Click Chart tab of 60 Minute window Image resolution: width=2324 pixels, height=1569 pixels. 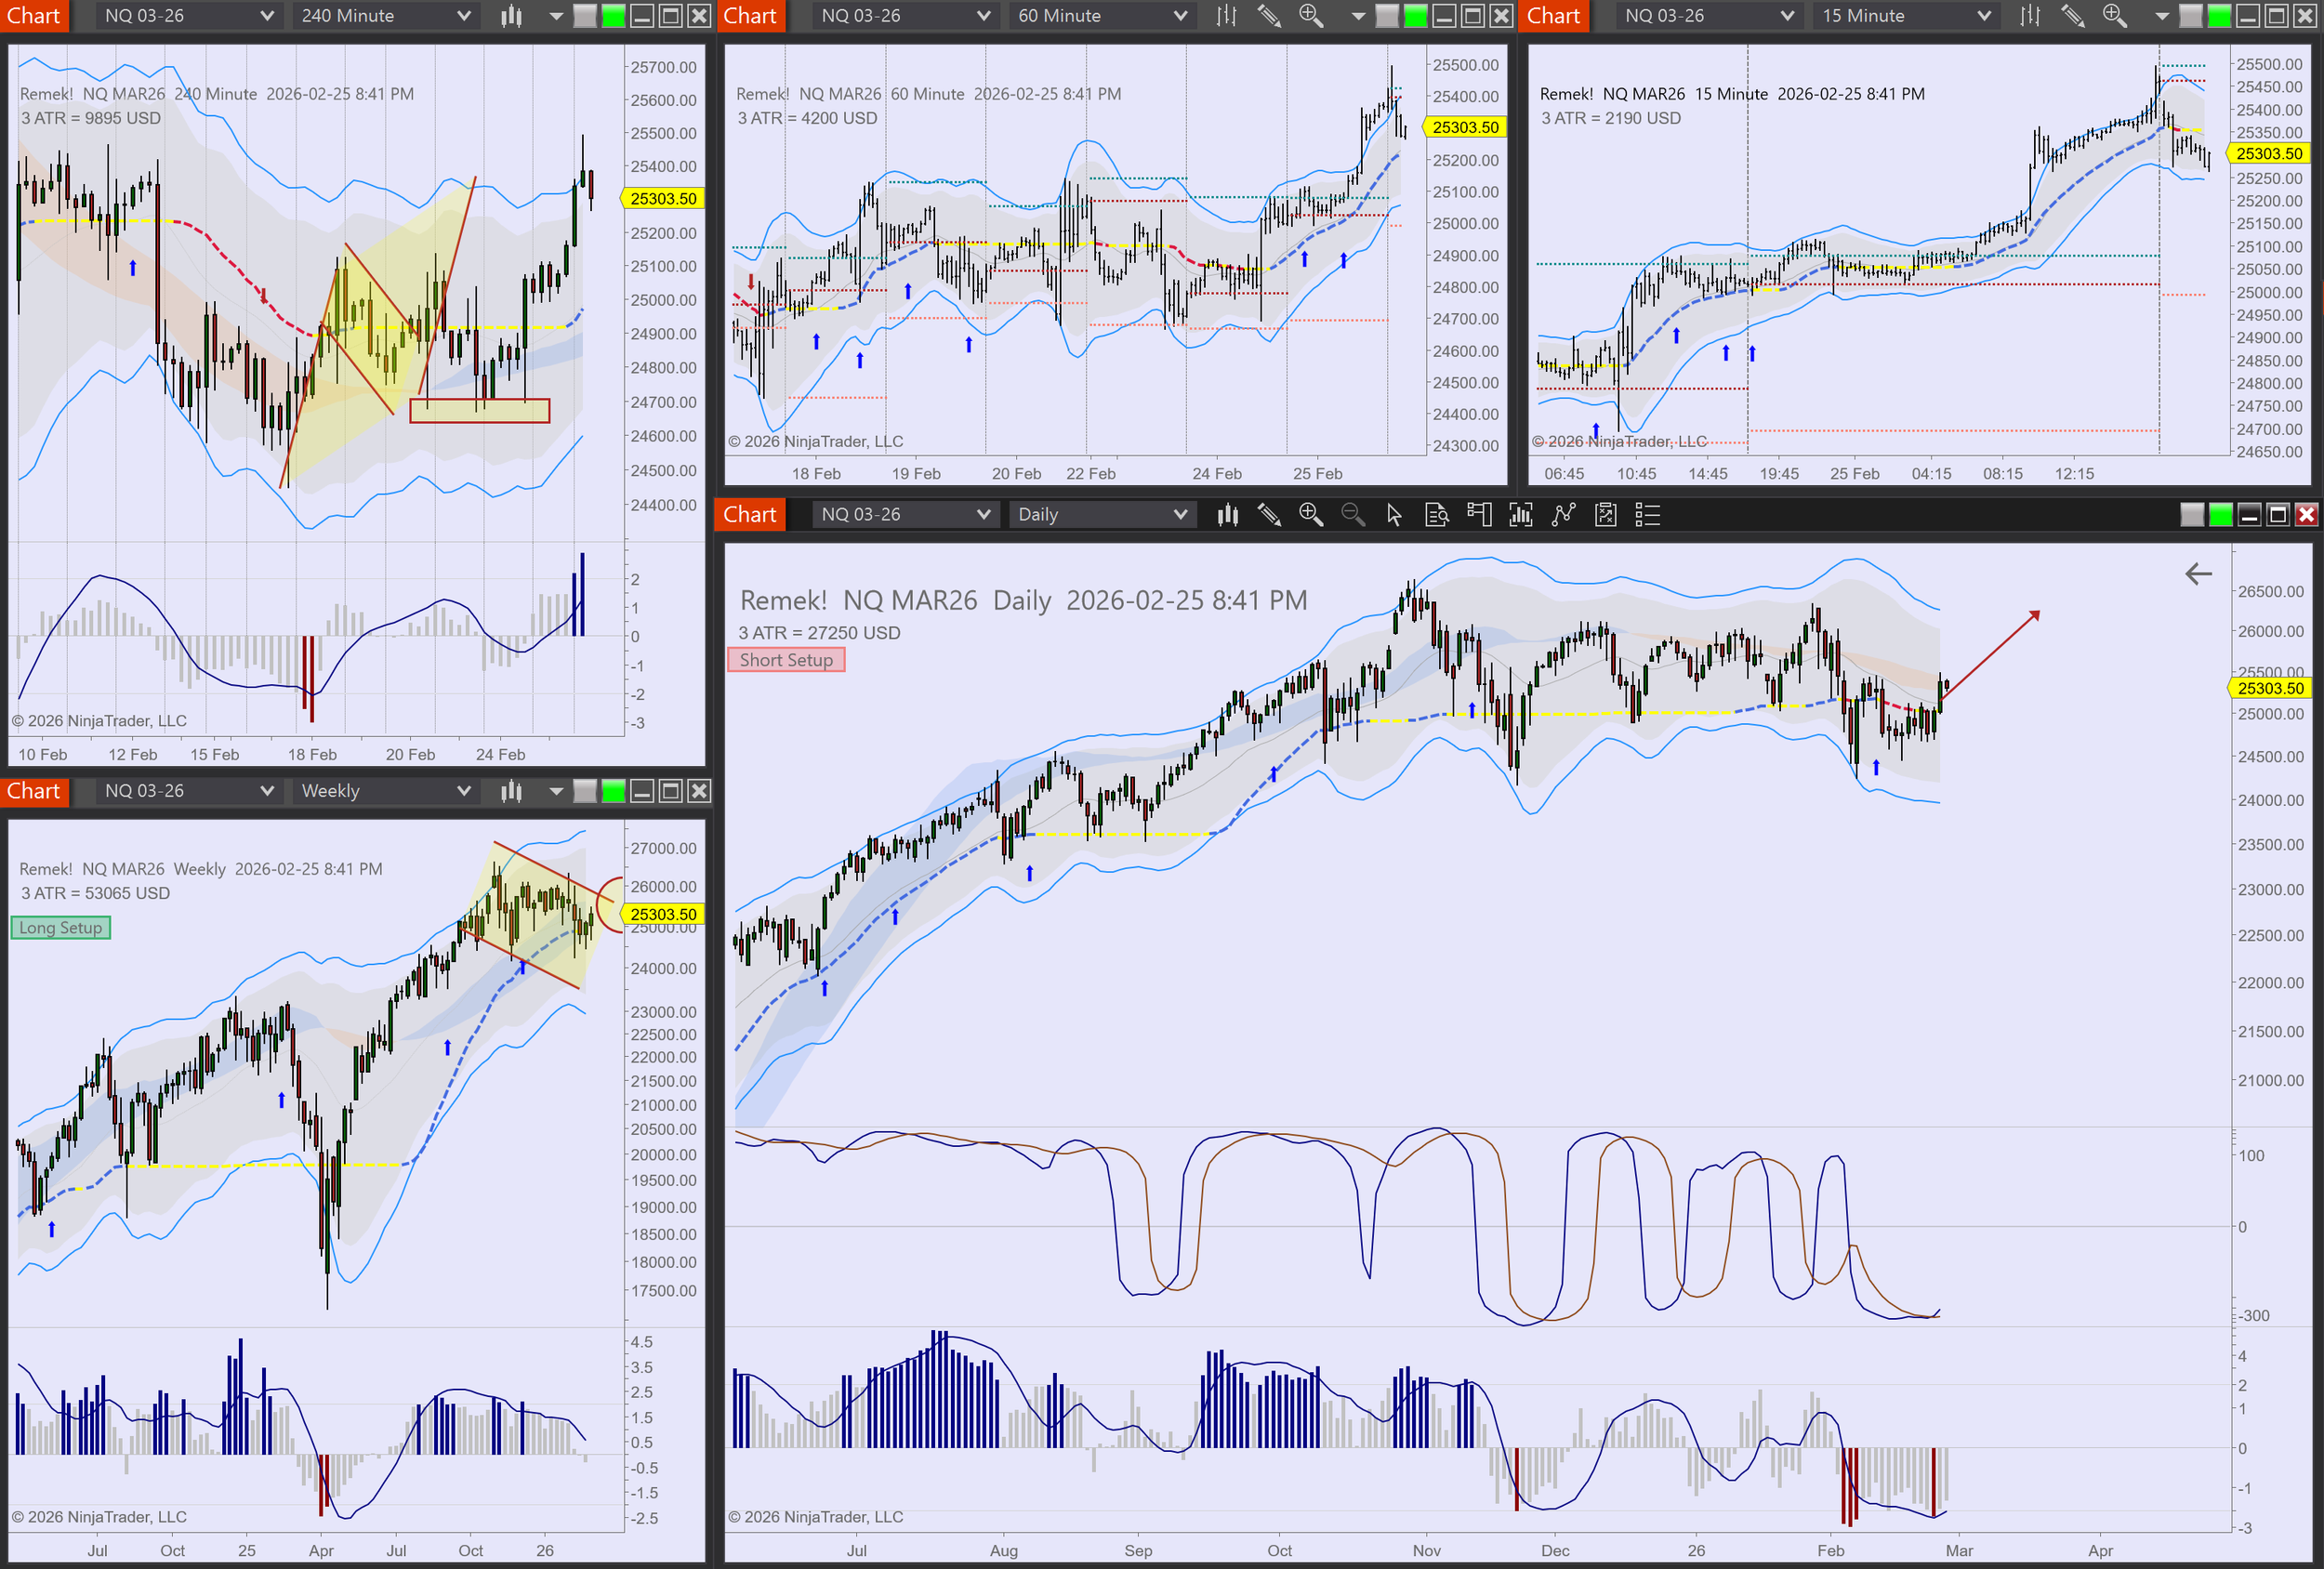pos(750,16)
